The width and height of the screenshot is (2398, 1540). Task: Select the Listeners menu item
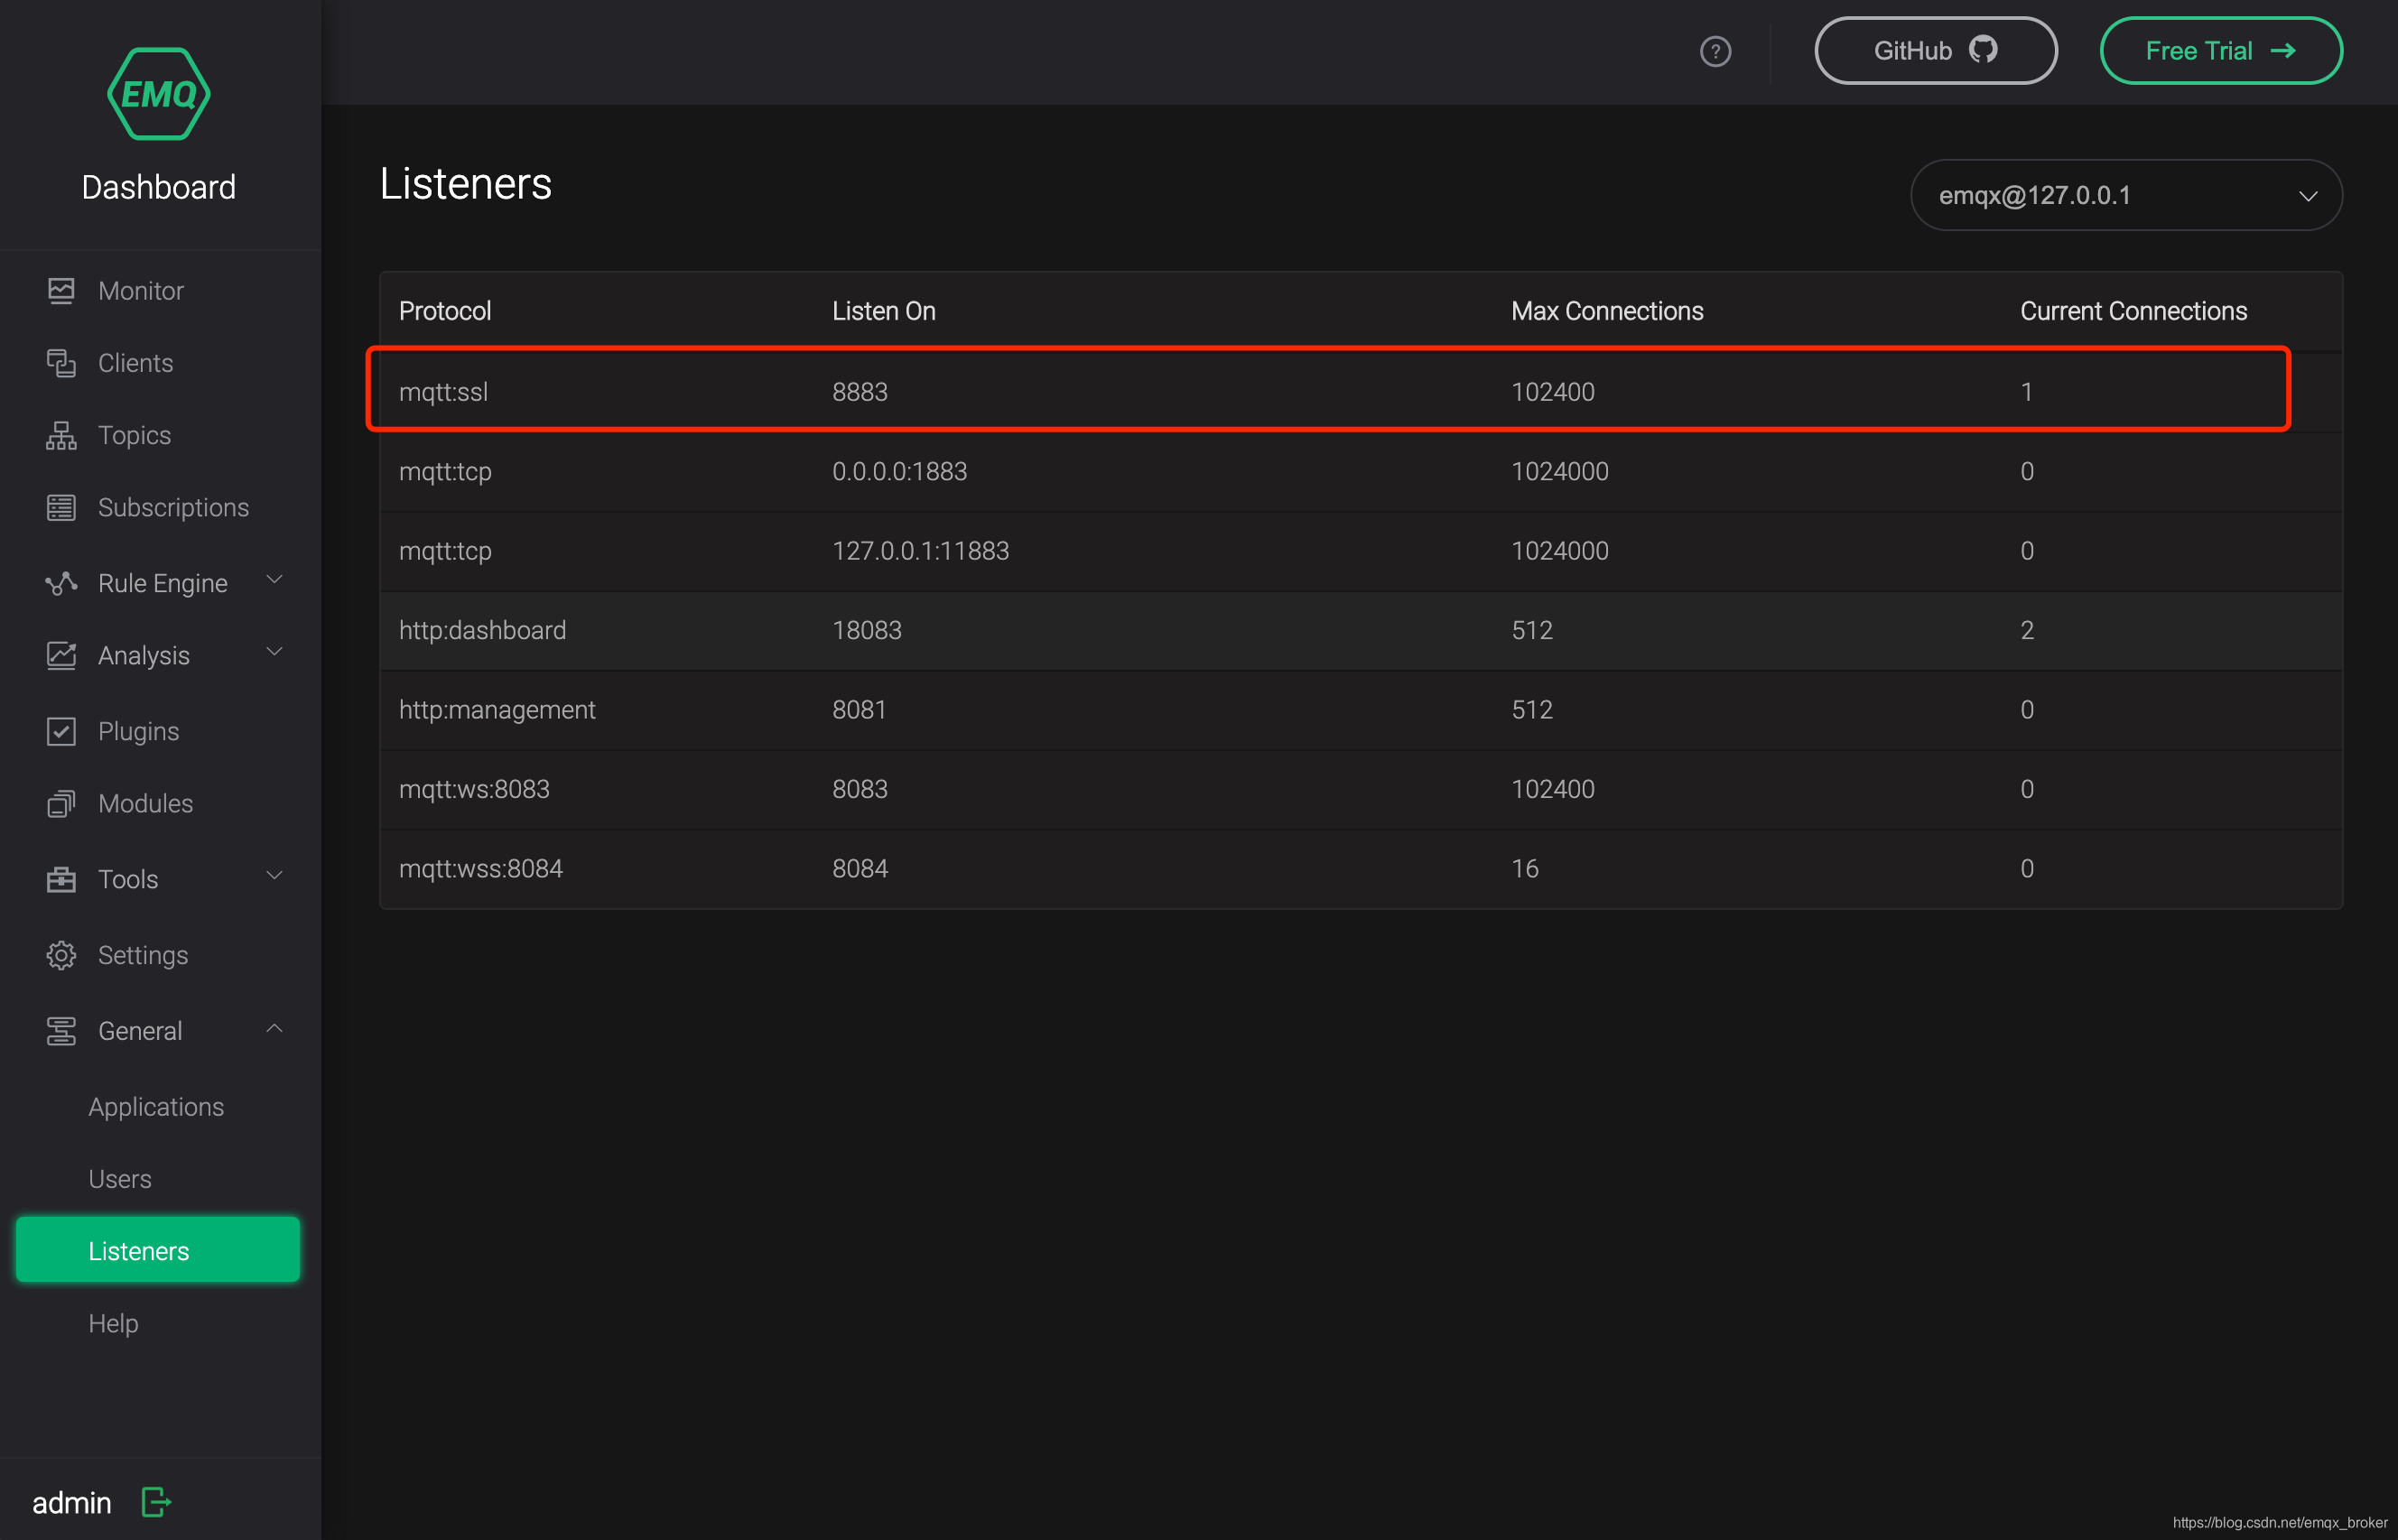[140, 1248]
